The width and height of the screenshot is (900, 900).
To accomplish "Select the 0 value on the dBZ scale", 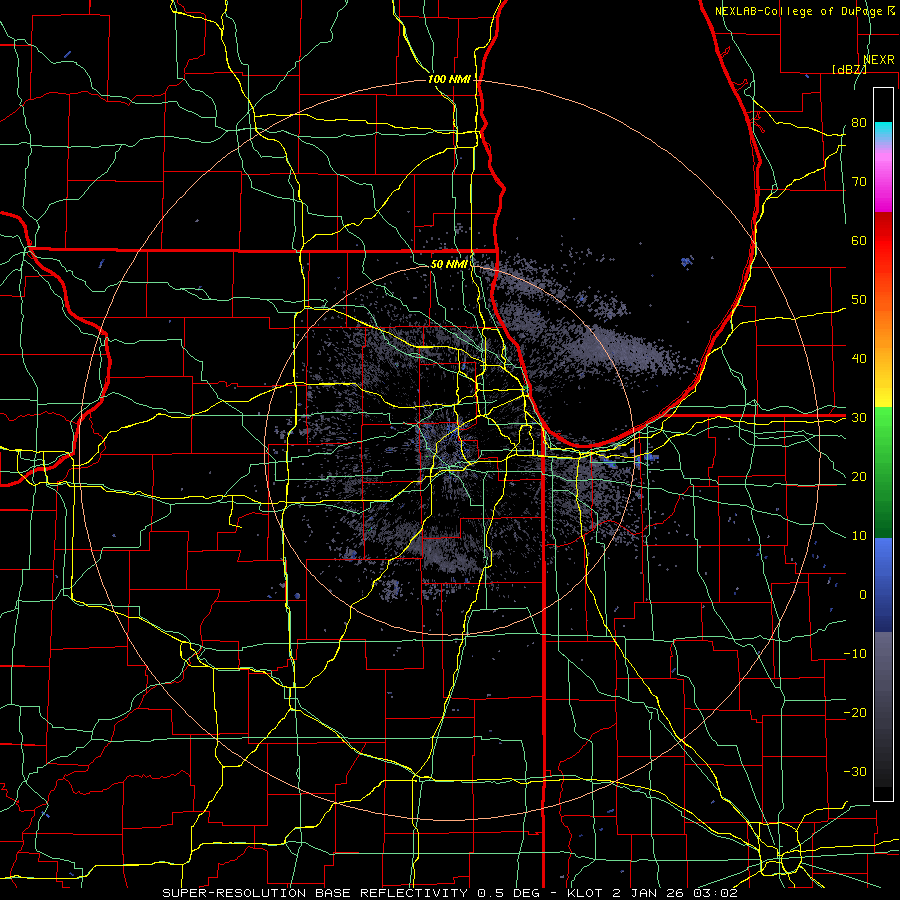I will [863, 595].
